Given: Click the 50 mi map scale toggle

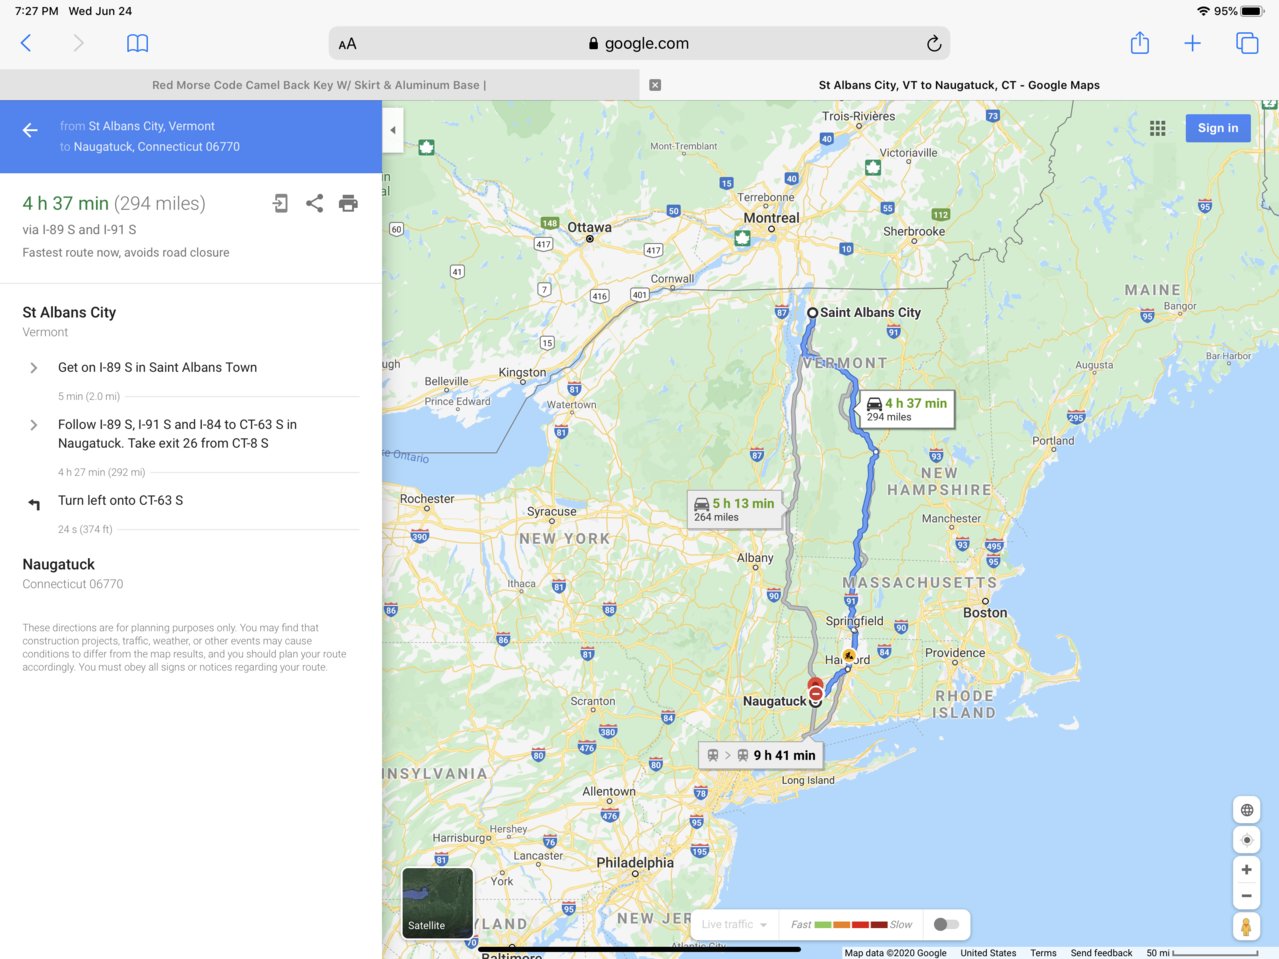Looking at the screenshot, I should (1202, 953).
